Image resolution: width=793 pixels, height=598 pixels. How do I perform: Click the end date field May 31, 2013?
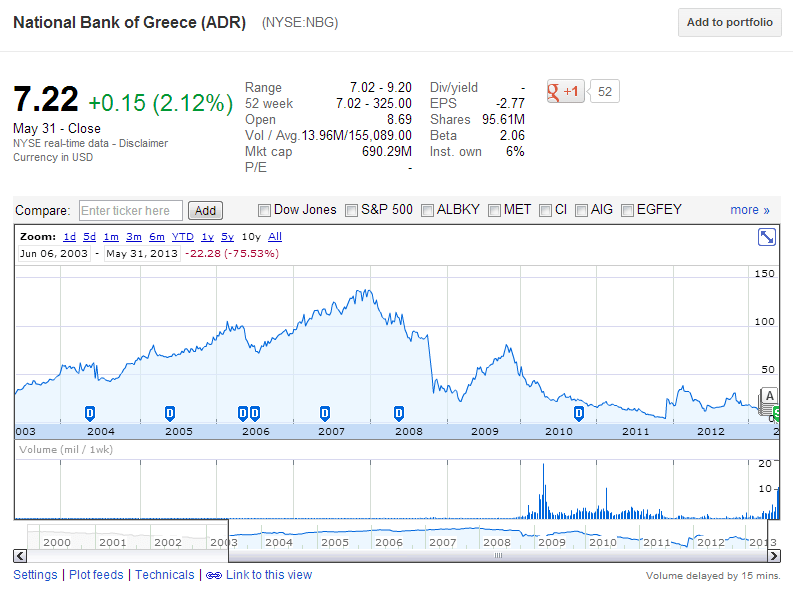click(x=142, y=253)
